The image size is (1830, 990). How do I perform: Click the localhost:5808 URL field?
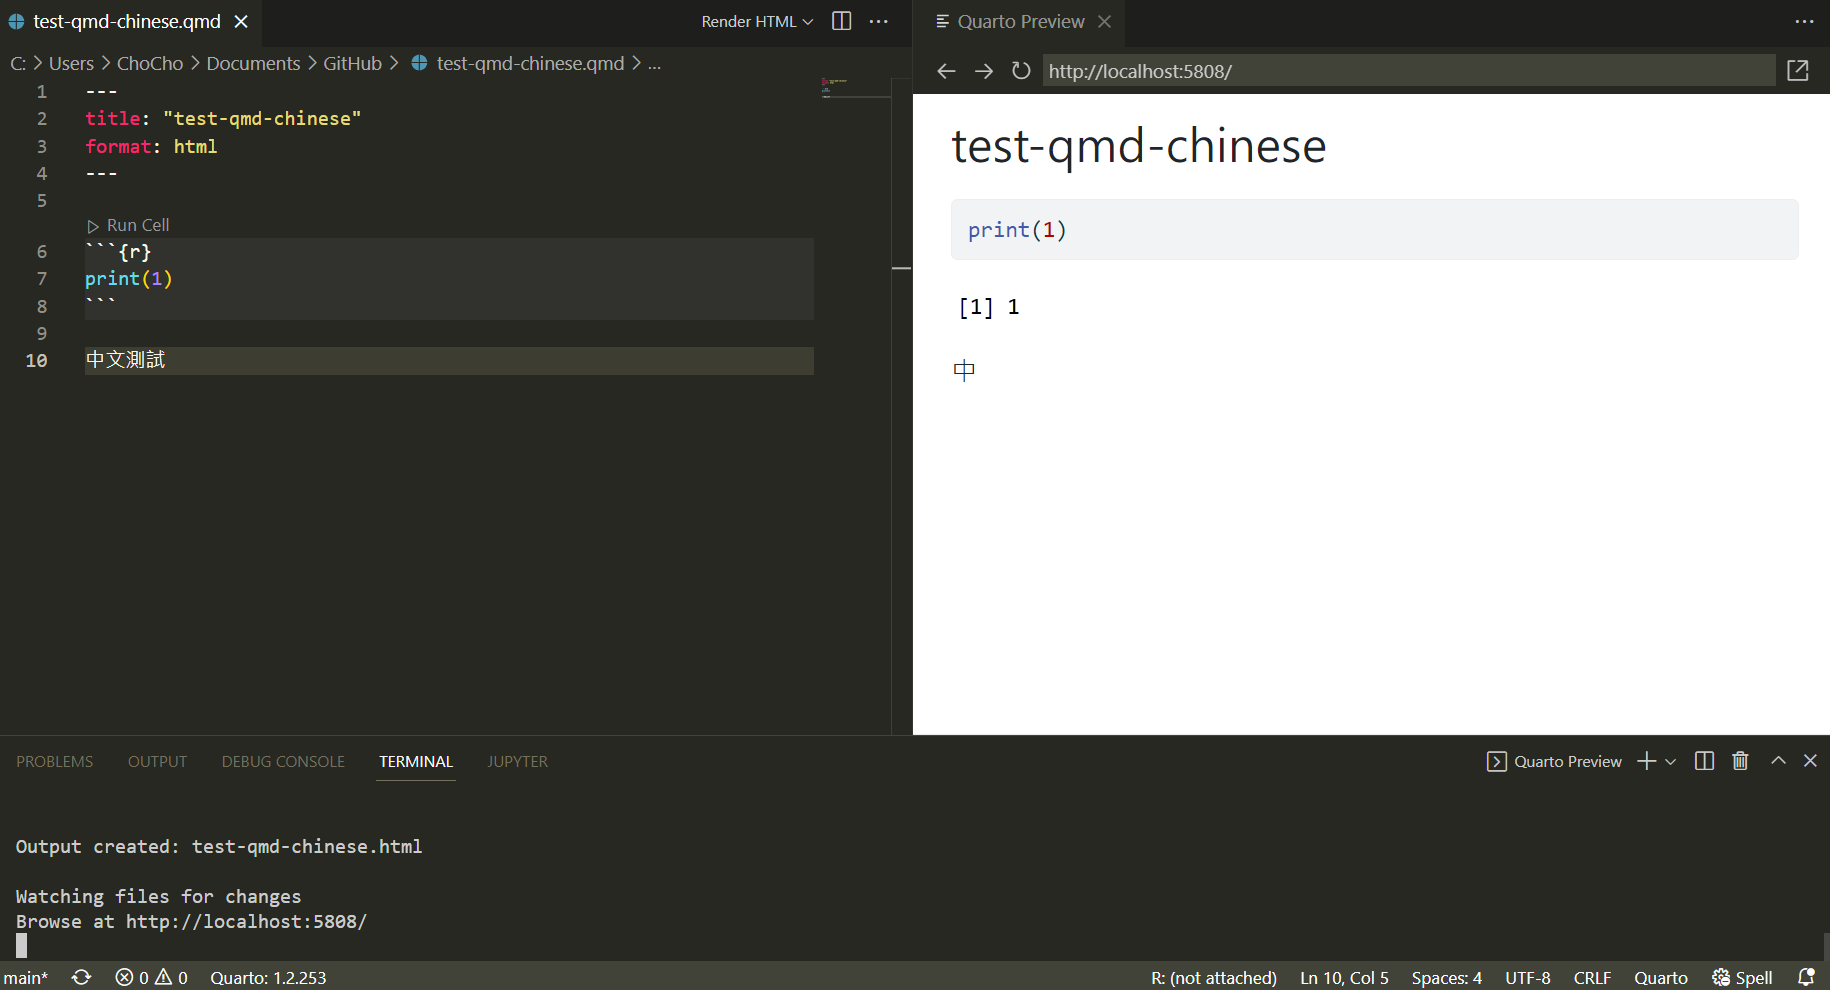point(1409,71)
